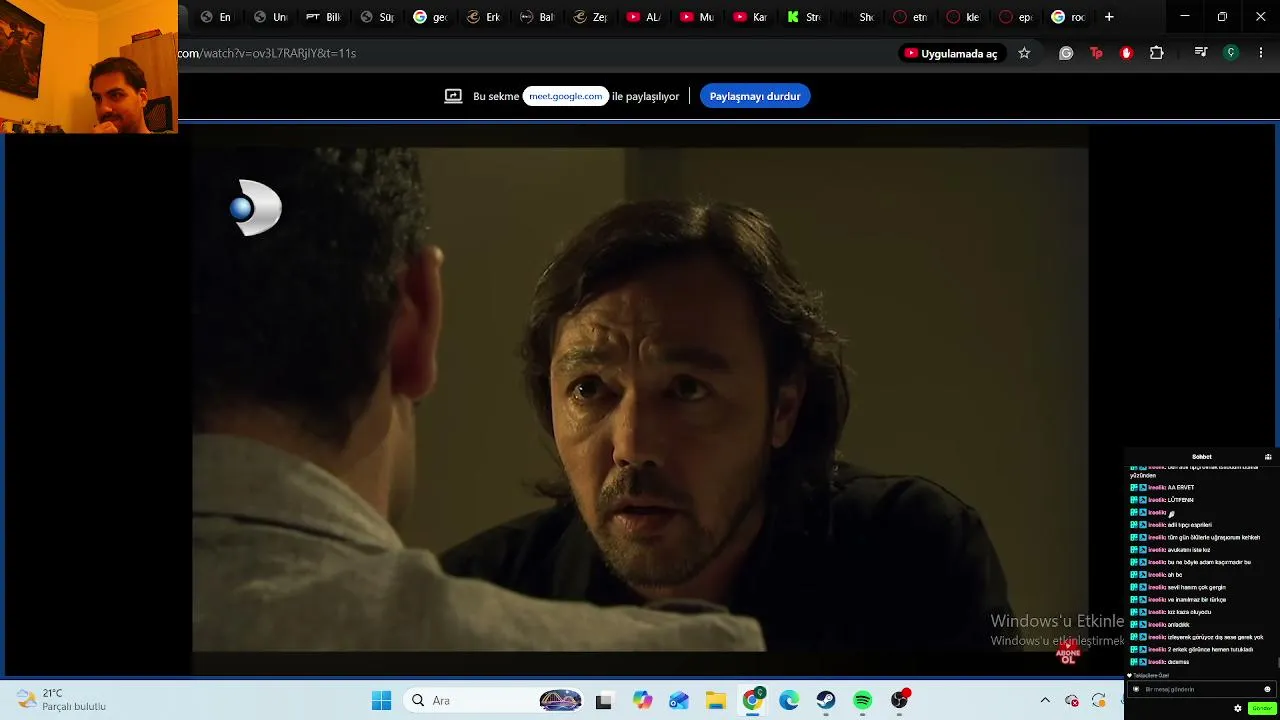This screenshot has width=1280, height=720.
Task: Click the Sohbet chat panel users icon
Action: [1268, 457]
